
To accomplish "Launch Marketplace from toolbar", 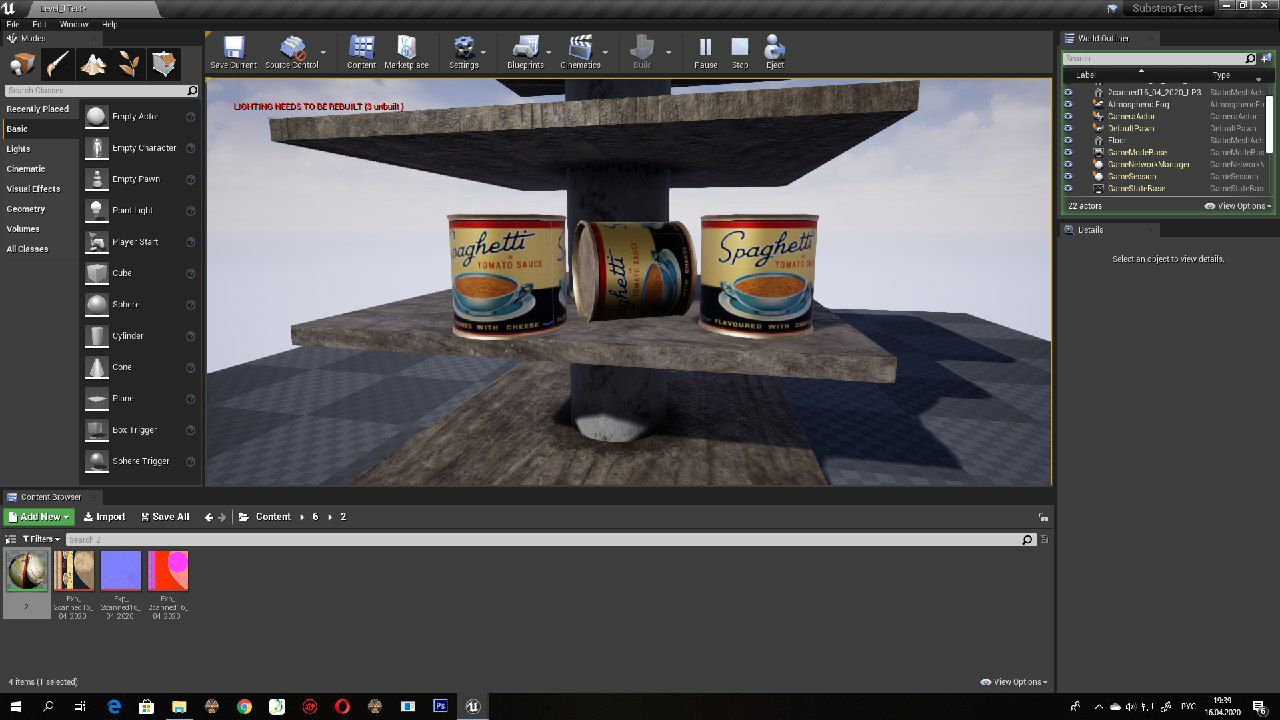I will [406, 52].
